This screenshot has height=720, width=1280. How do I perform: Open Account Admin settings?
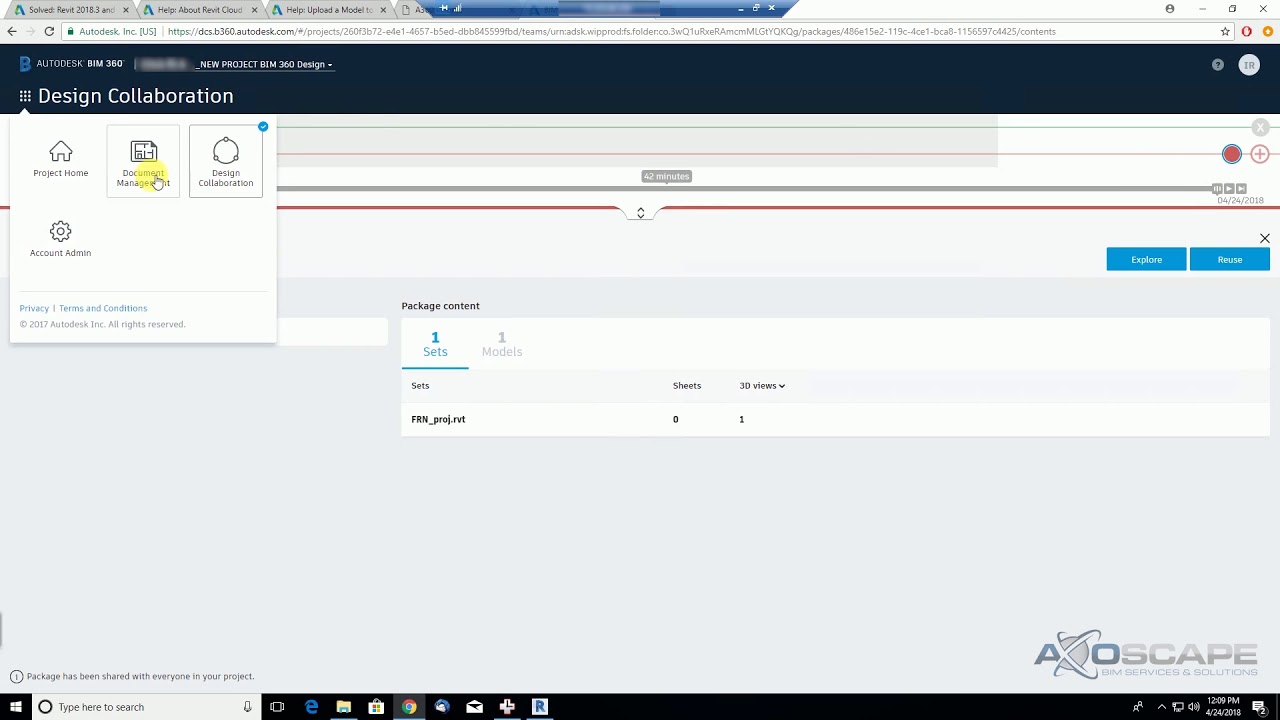point(61,240)
